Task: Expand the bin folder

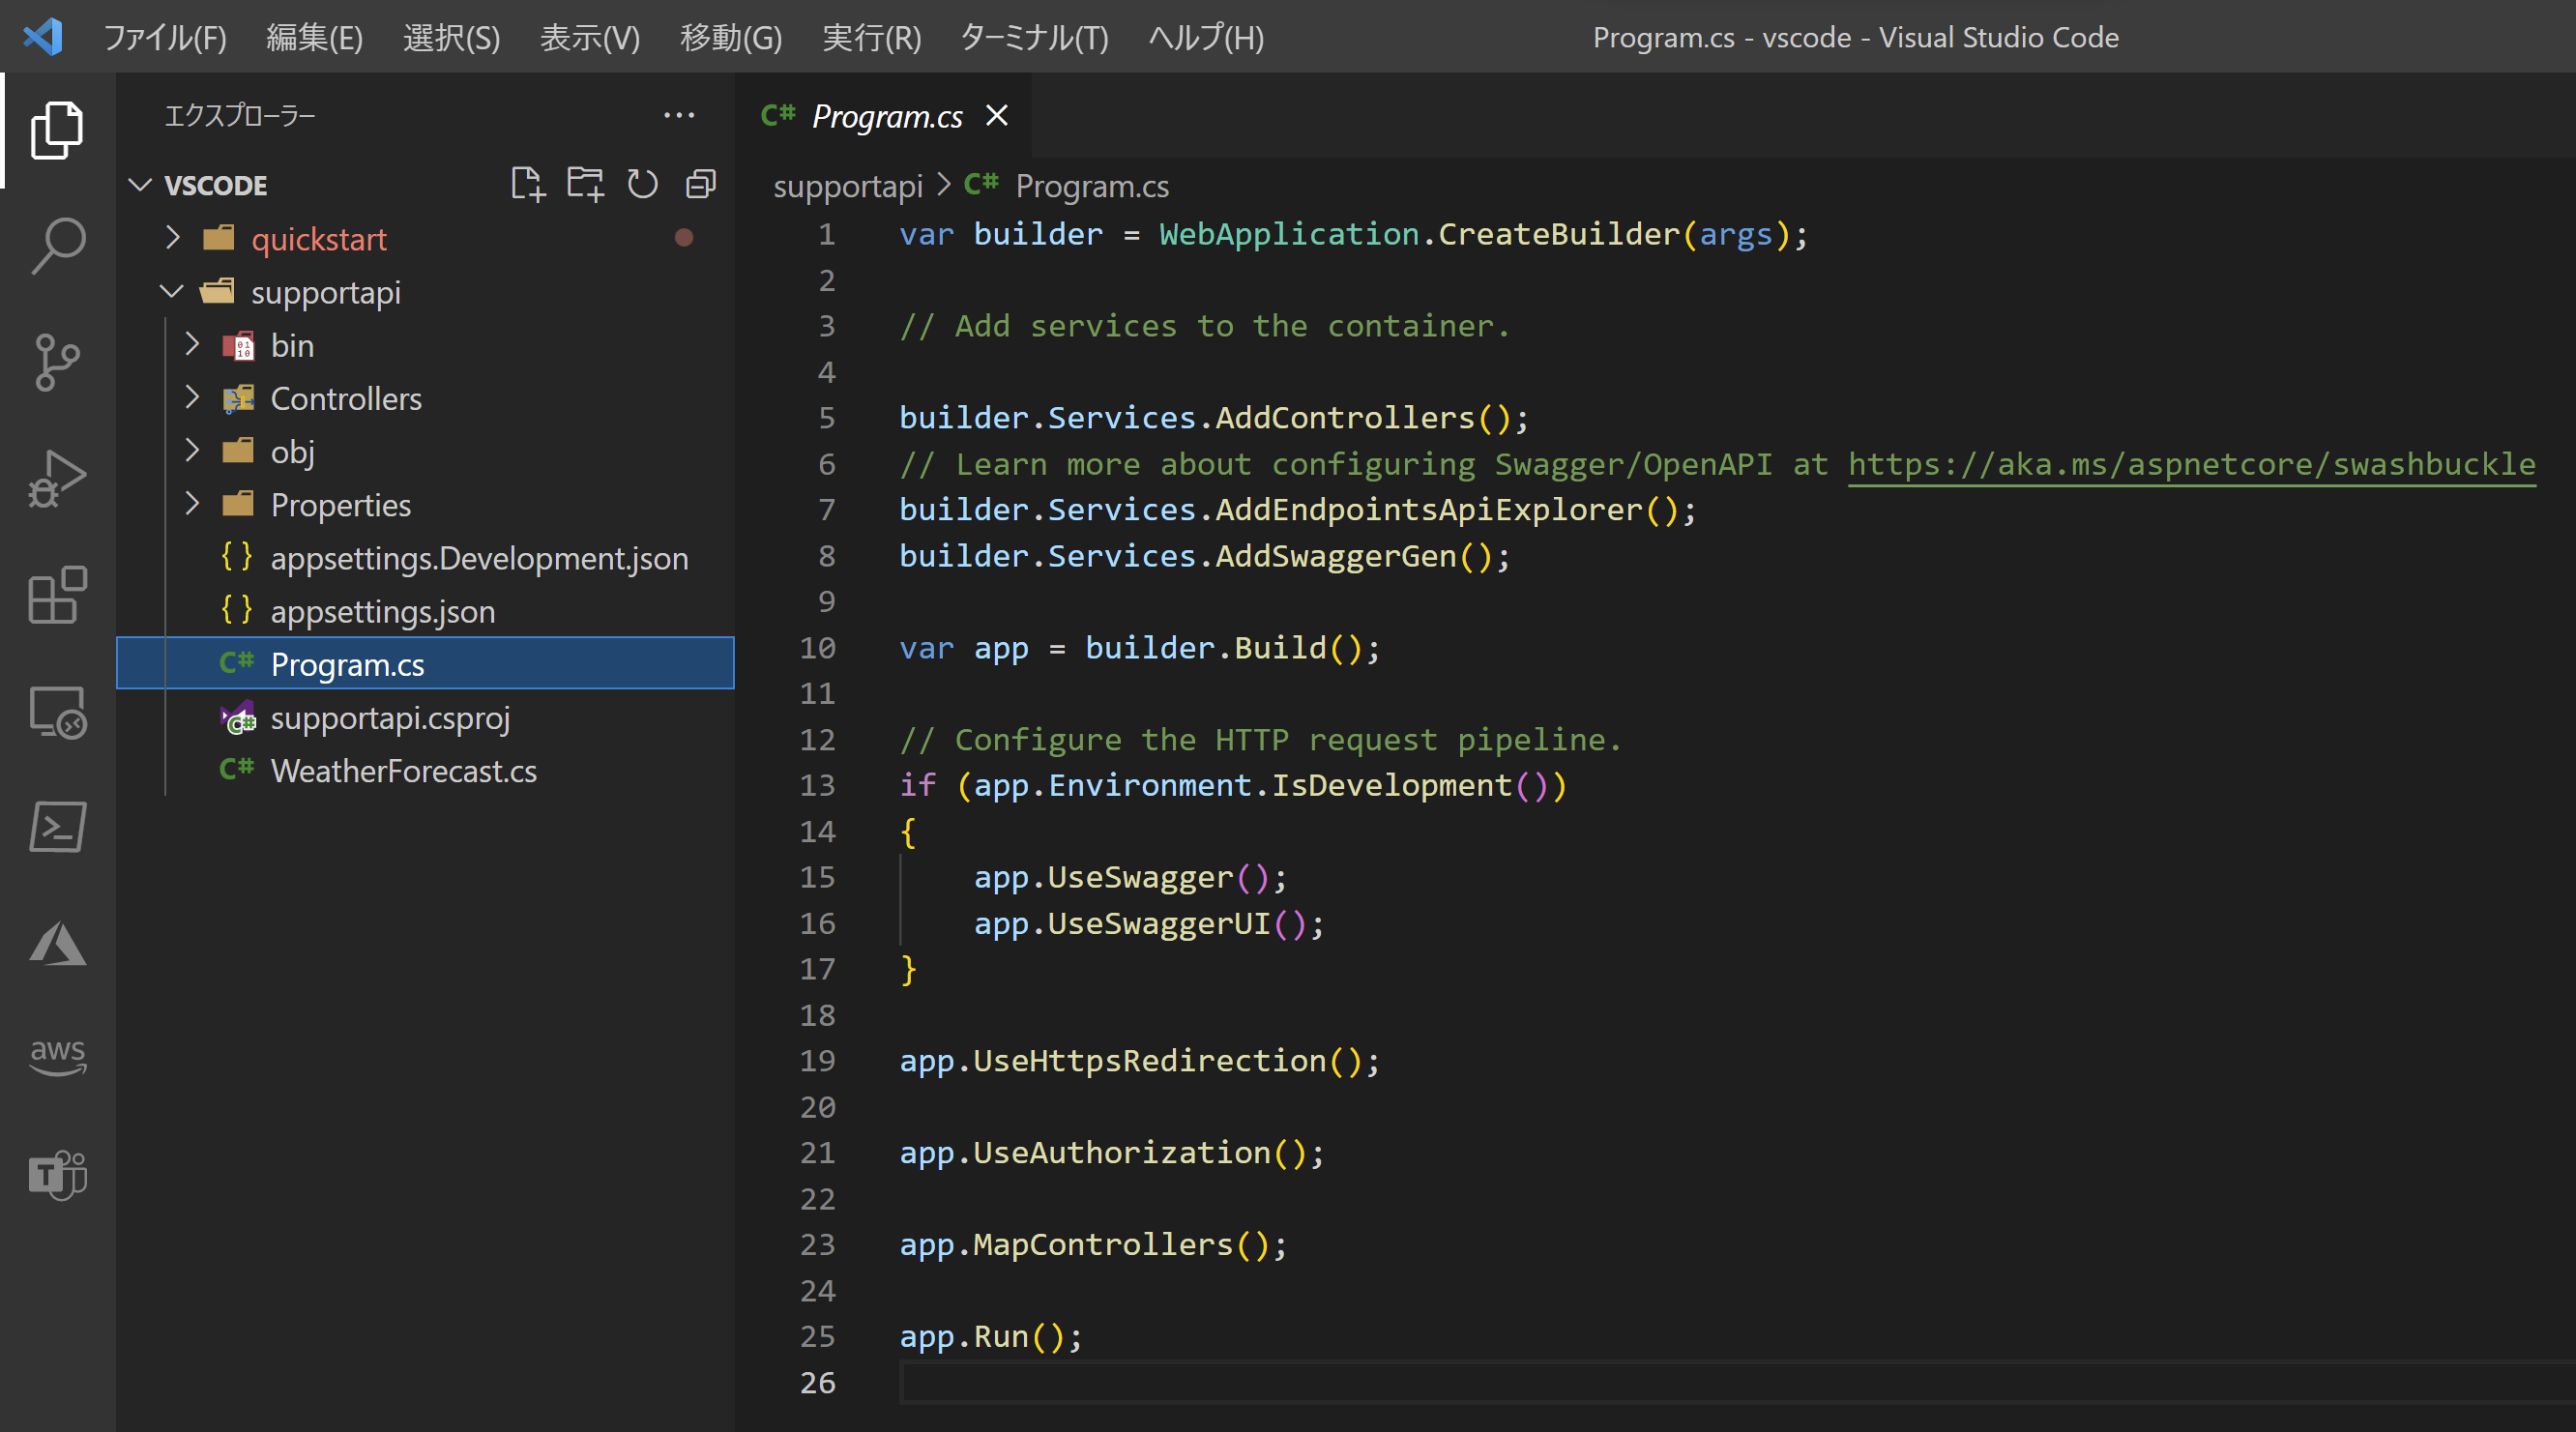Action: [193, 345]
